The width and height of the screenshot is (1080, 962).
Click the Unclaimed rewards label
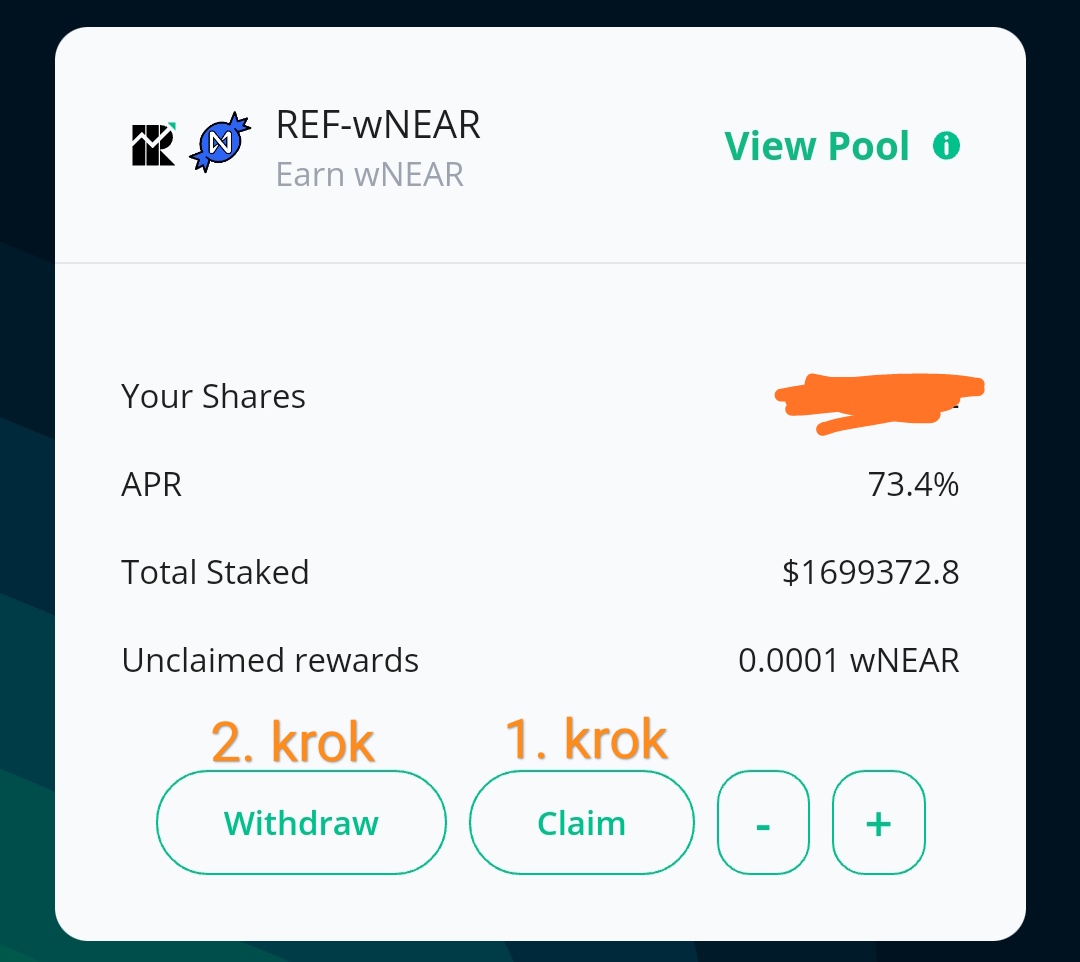click(270, 661)
